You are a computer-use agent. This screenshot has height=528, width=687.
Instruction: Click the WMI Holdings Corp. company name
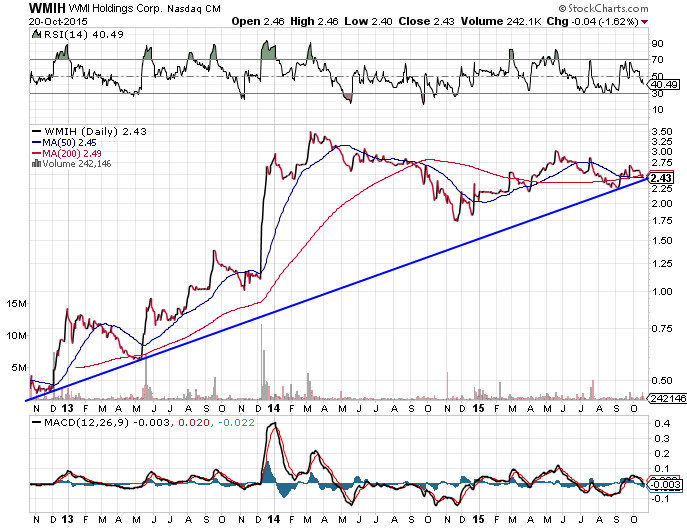tap(116, 8)
